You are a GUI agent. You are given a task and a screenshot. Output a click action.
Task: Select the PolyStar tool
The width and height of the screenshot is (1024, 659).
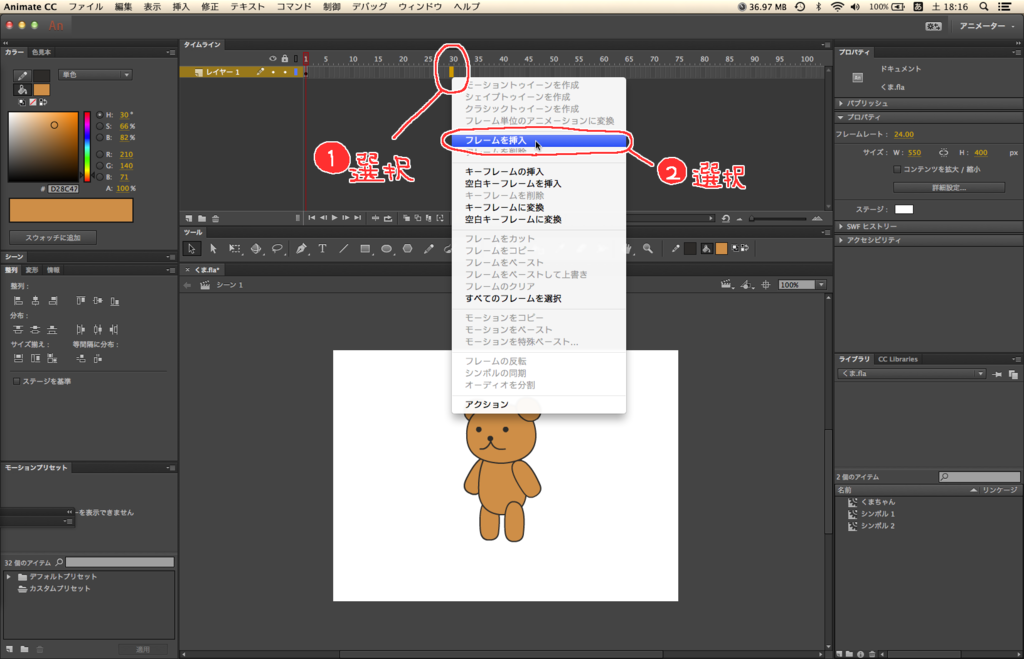(x=408, y=249)
